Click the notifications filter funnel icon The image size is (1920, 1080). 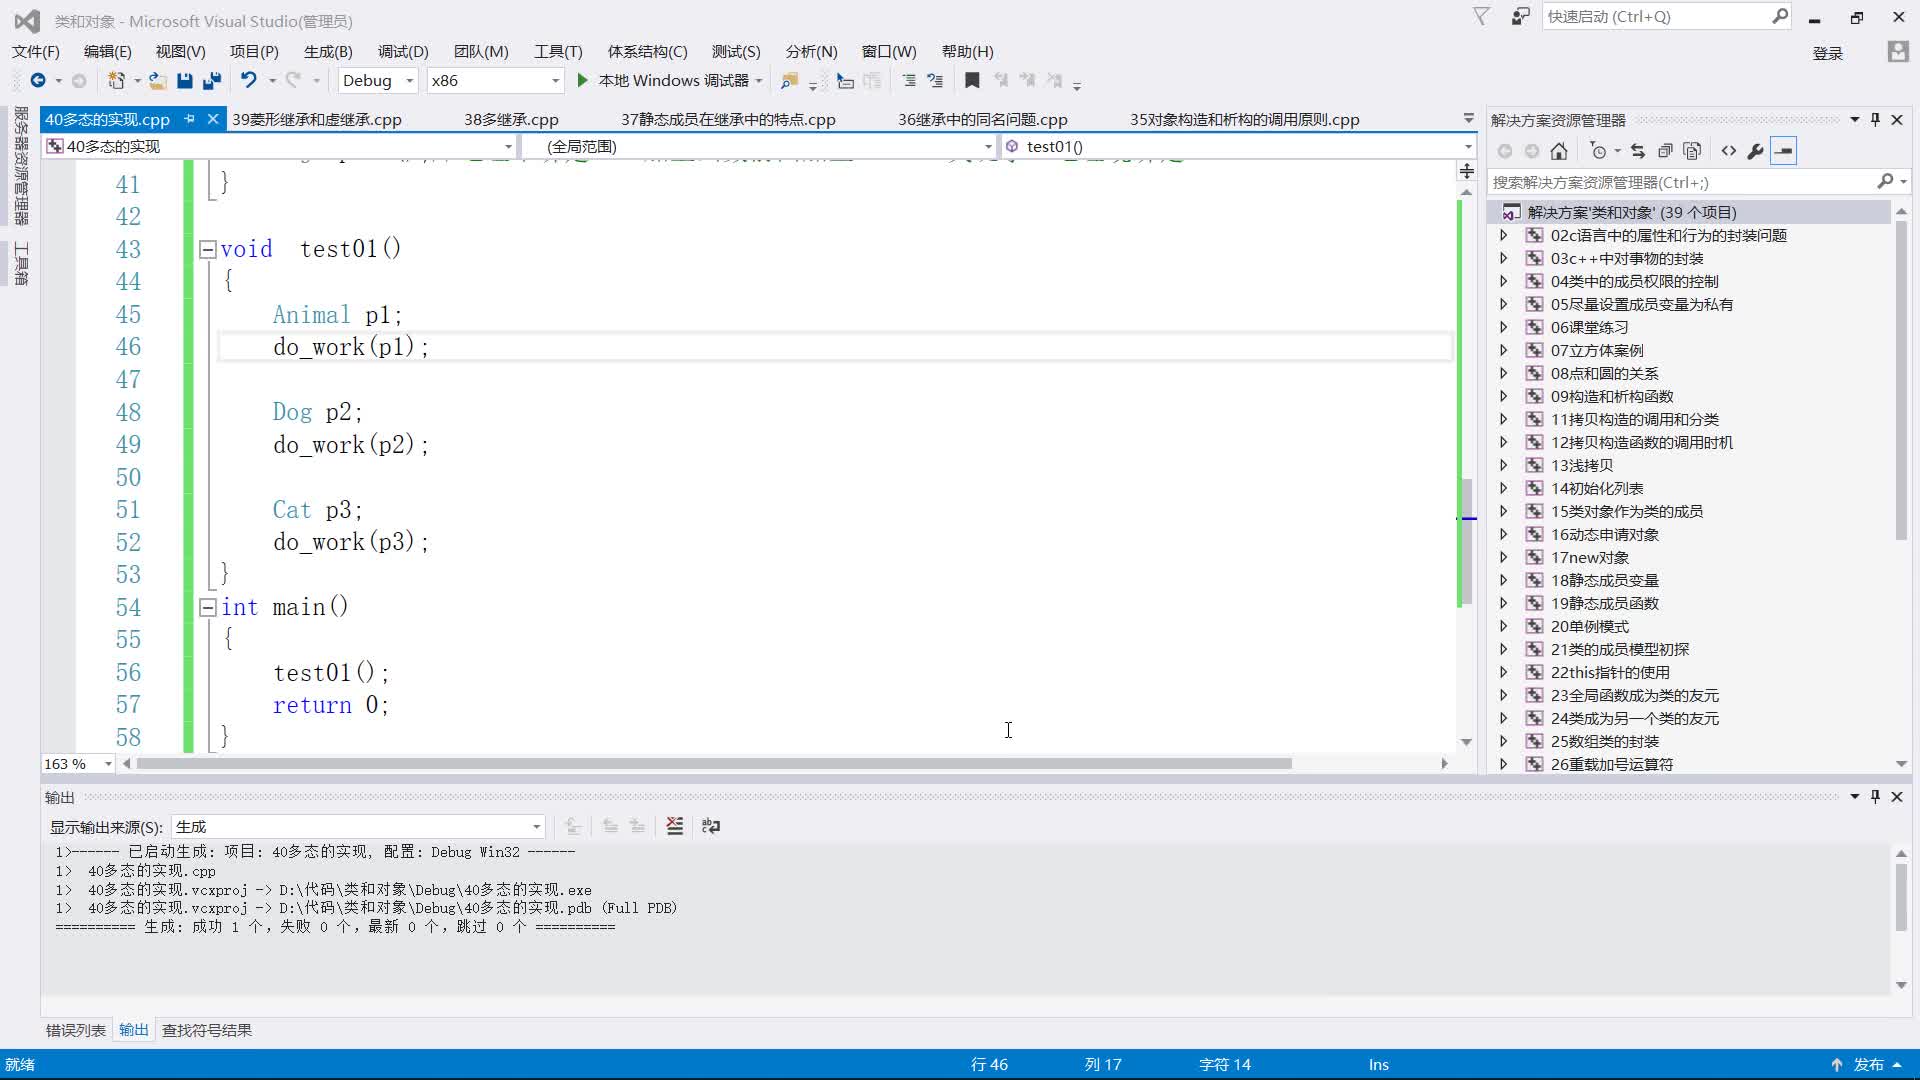click(x=1482, y=16)
